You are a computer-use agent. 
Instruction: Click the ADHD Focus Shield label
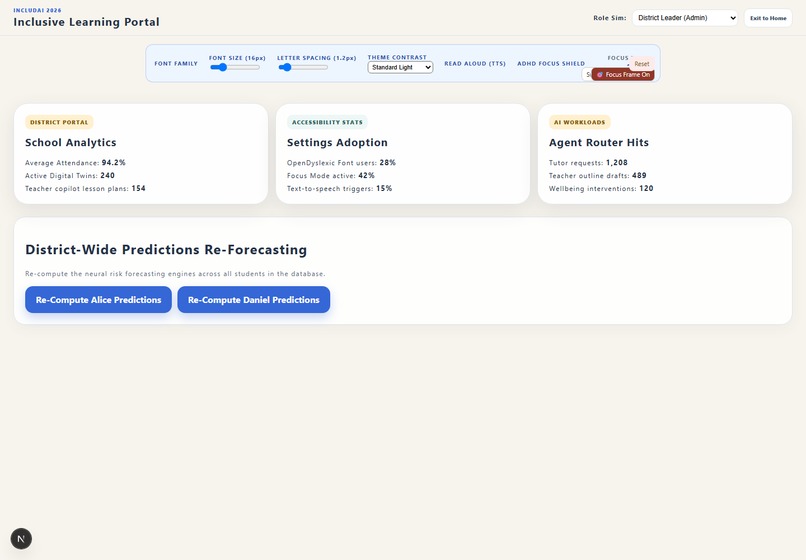[x=551, y=64]
